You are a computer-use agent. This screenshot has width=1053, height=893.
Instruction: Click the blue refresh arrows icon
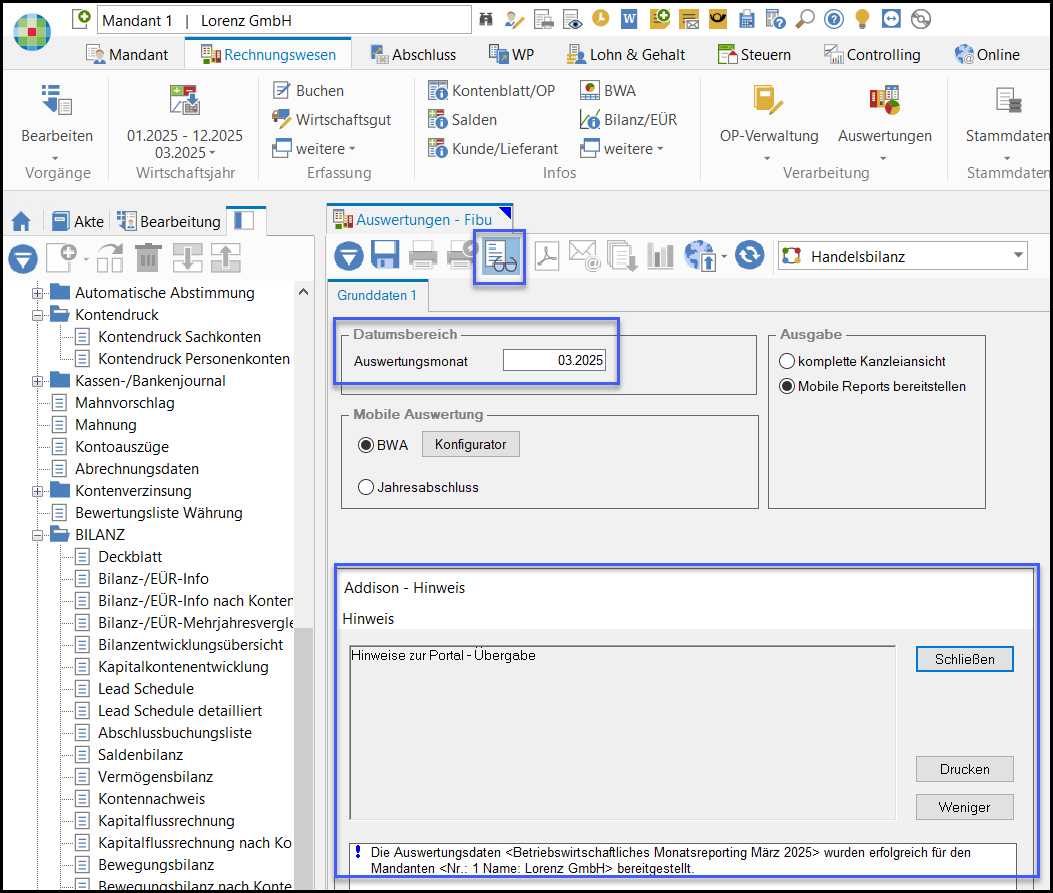point(749,256)
